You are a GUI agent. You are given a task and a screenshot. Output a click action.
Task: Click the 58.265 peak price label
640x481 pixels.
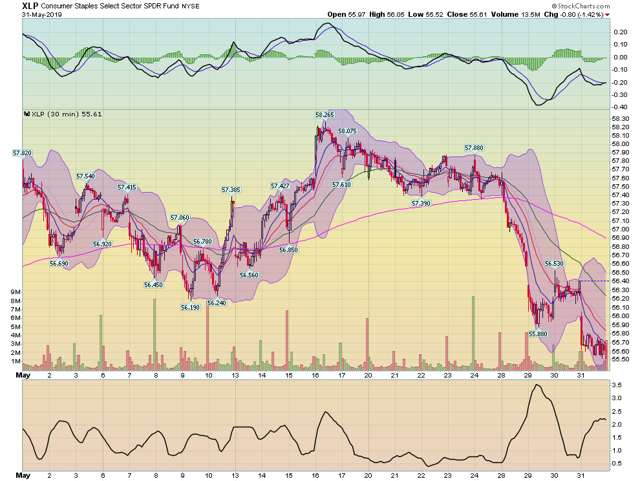click(324, 115)
